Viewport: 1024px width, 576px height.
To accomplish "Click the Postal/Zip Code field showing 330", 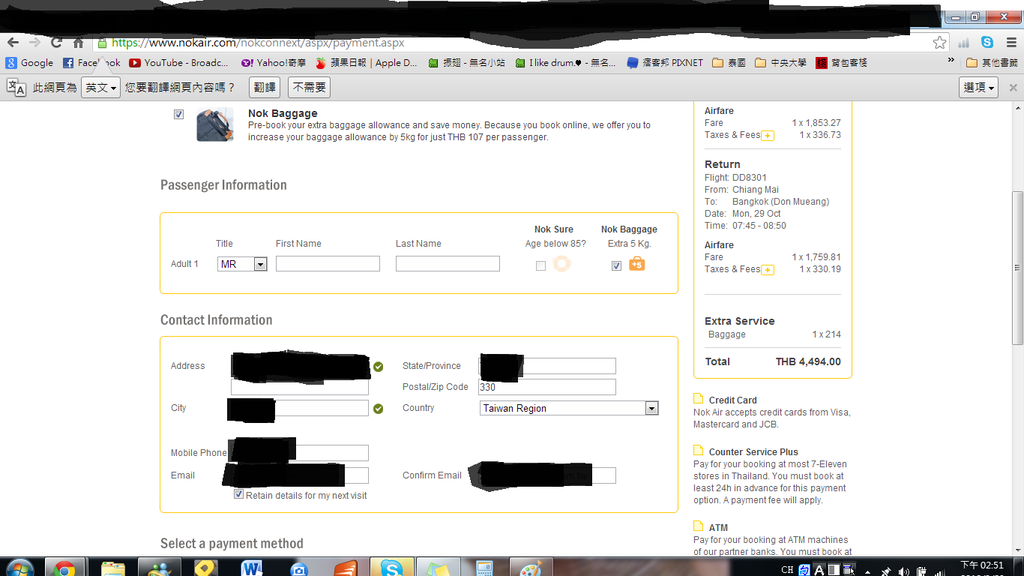I will (x=547, y=387).
